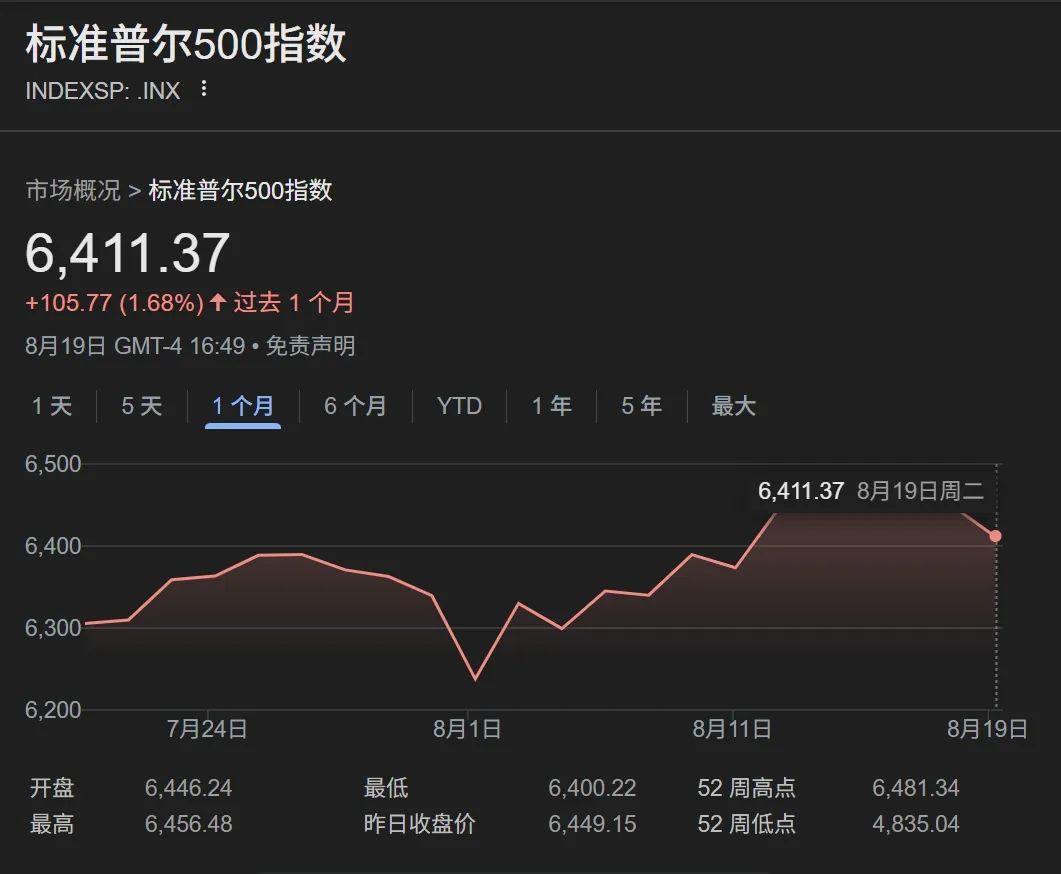Click the 52 周低点 value 4,835.04
Image resolution: width=1061 pixels, height=874 pixels.
[x=916, y=823]
